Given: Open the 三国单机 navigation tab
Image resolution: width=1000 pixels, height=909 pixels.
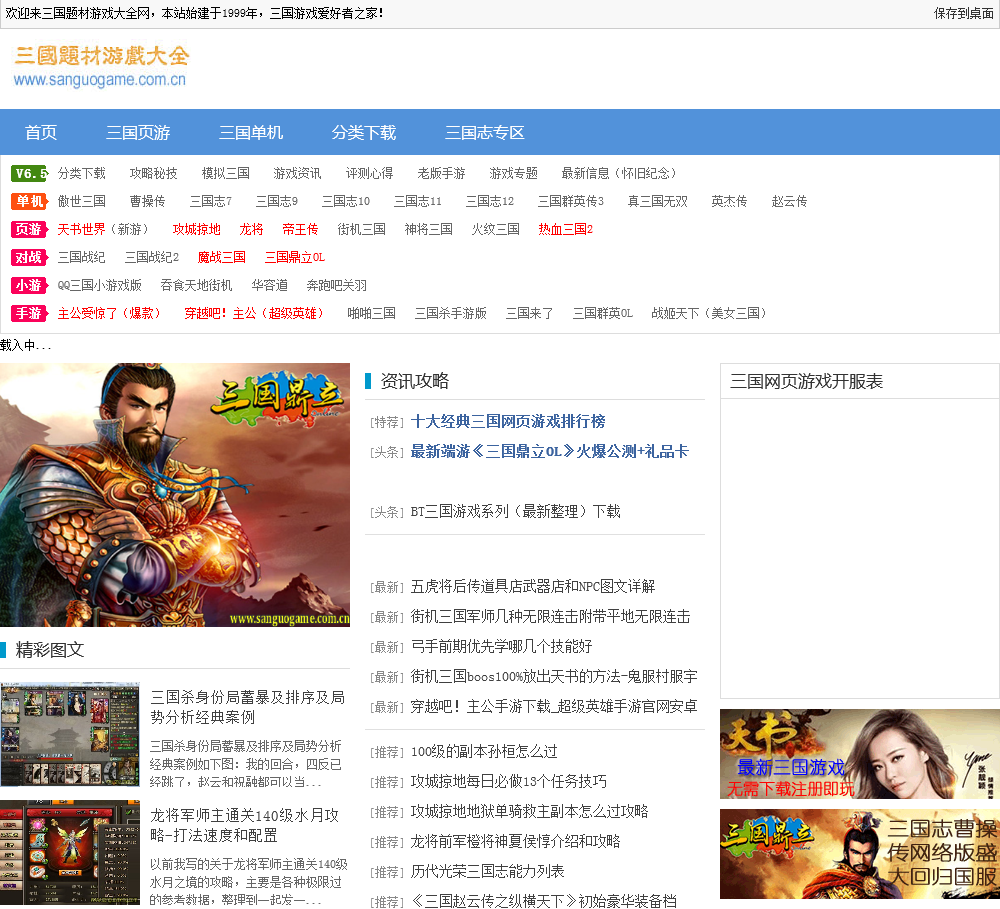Looking at the screenshot, I should click(251, 133).
